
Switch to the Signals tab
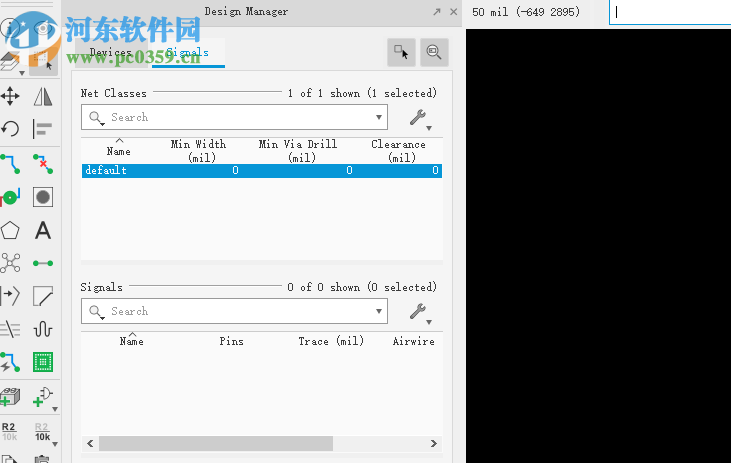tap(187, 52)
